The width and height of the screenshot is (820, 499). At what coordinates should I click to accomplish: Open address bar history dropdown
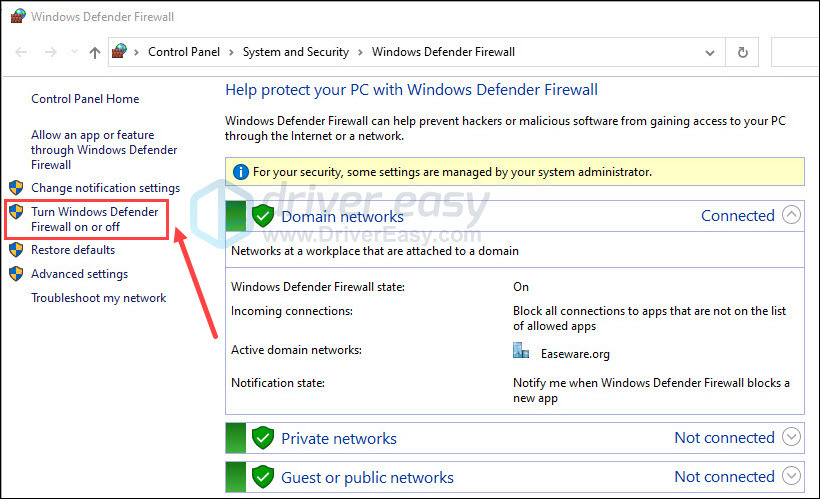point(709,53)
